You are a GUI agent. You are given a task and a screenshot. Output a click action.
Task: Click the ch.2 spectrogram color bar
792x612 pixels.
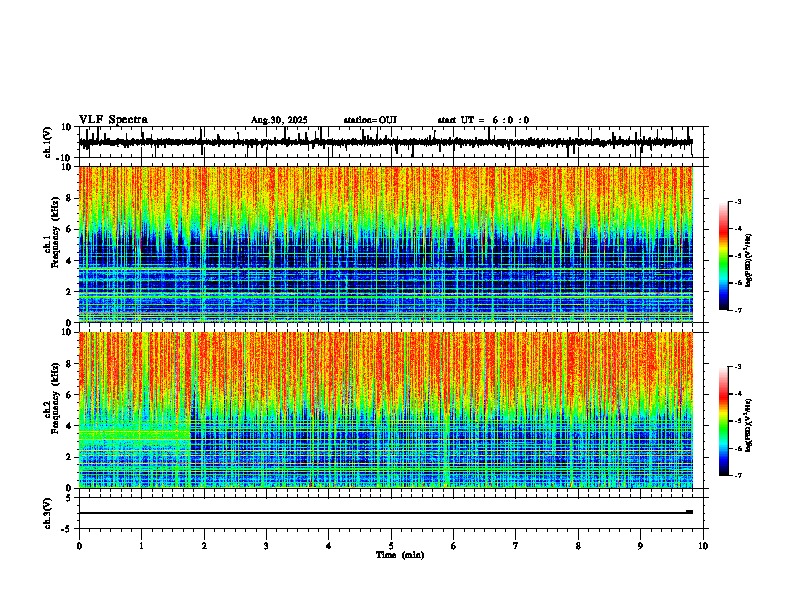724,421
